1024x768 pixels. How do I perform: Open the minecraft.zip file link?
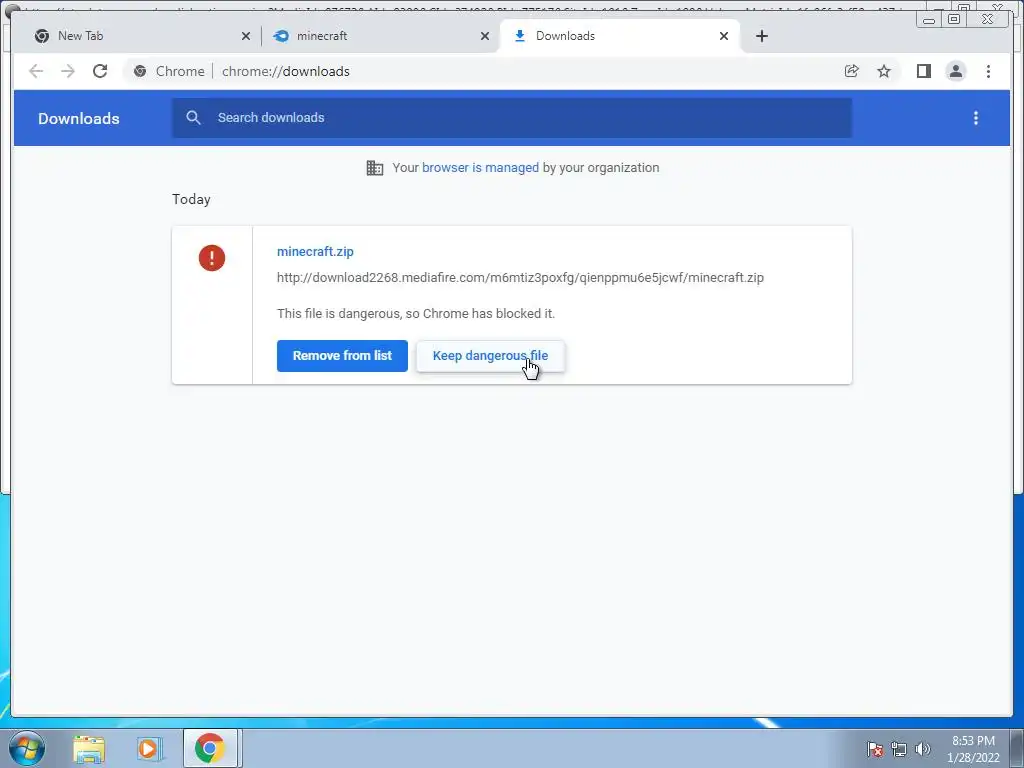315,251
